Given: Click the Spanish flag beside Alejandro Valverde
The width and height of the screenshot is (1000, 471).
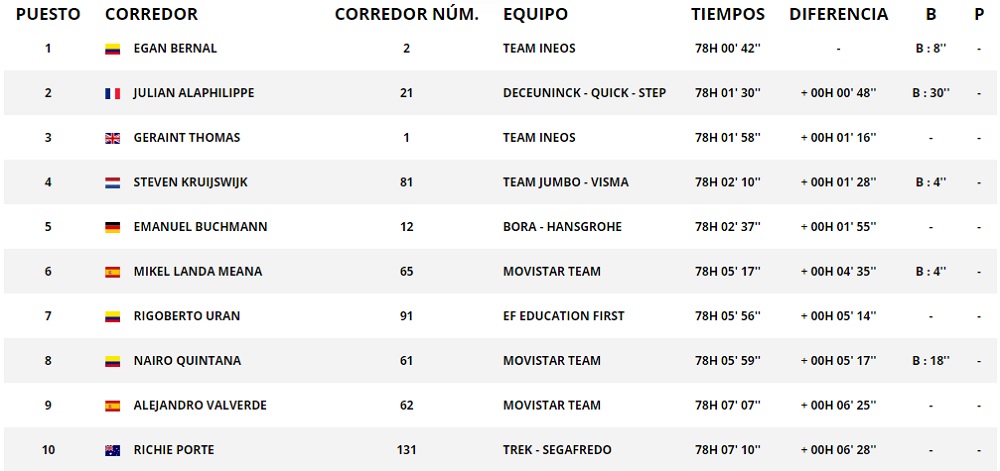Looking at the screenshot, I should [x=113, y=406].
